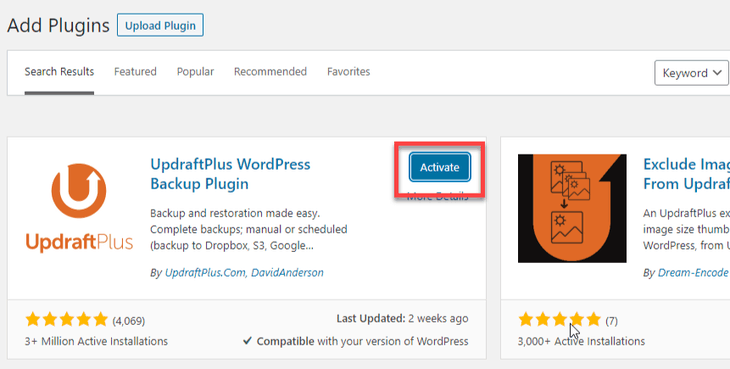Click the compatibility checkmark icon
Image resolution: width=730 pixels, height=369 pixels.
click(x=247, y=342)
